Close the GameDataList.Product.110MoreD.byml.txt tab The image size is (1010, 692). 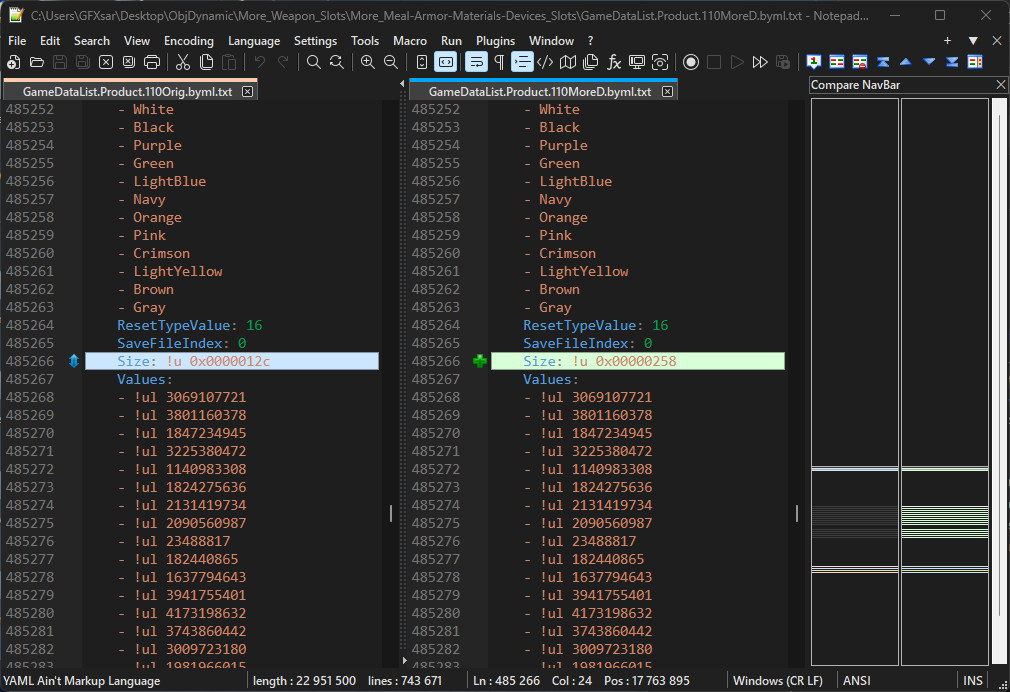[x=667, y=91]
